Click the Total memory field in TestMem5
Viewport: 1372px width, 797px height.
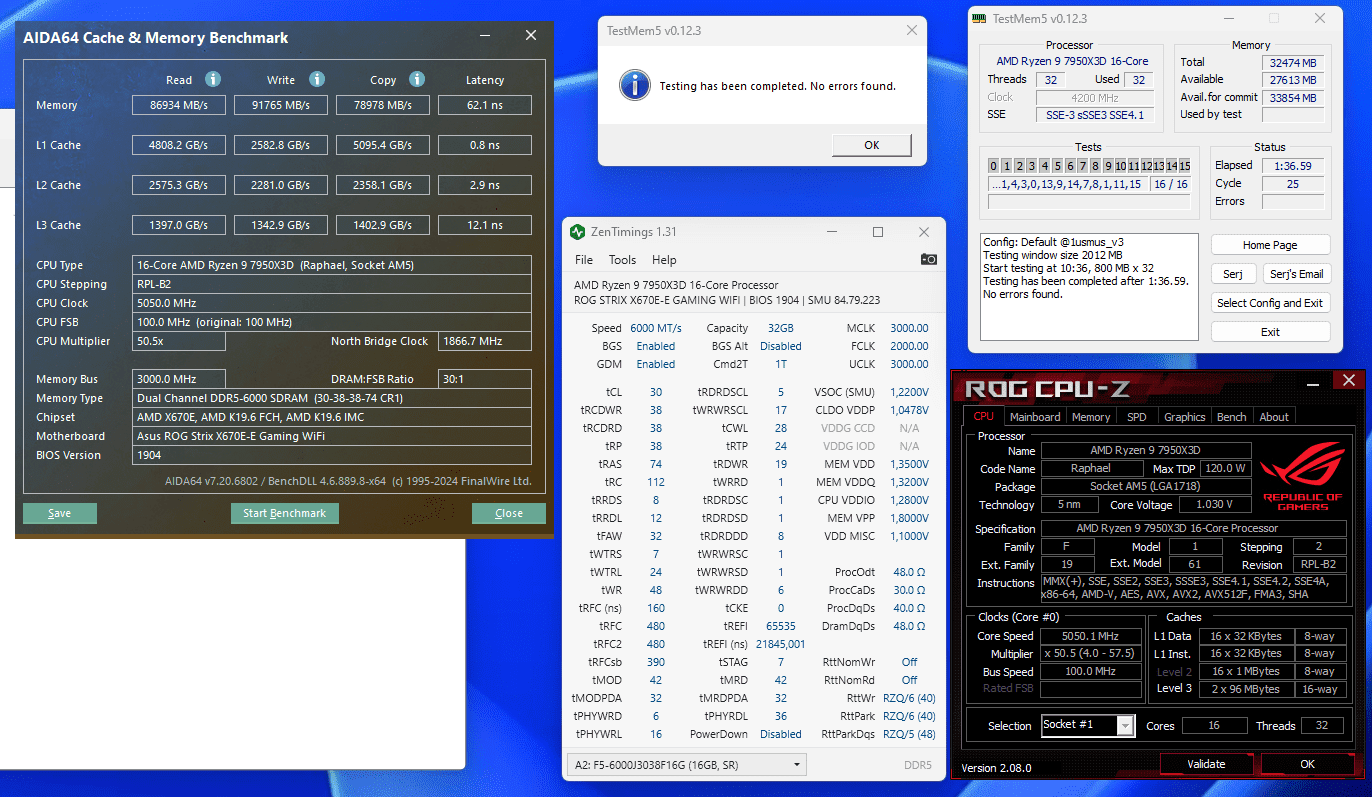[1292, 63]
